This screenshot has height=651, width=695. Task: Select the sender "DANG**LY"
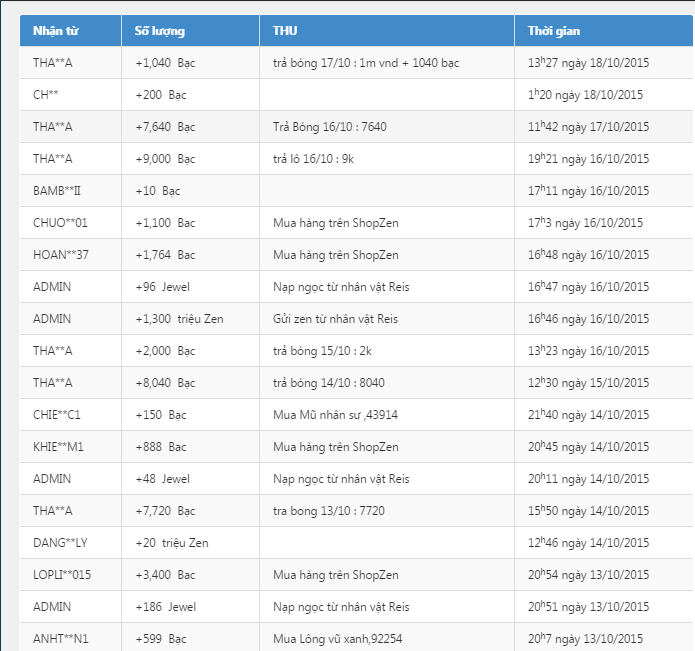60,543
